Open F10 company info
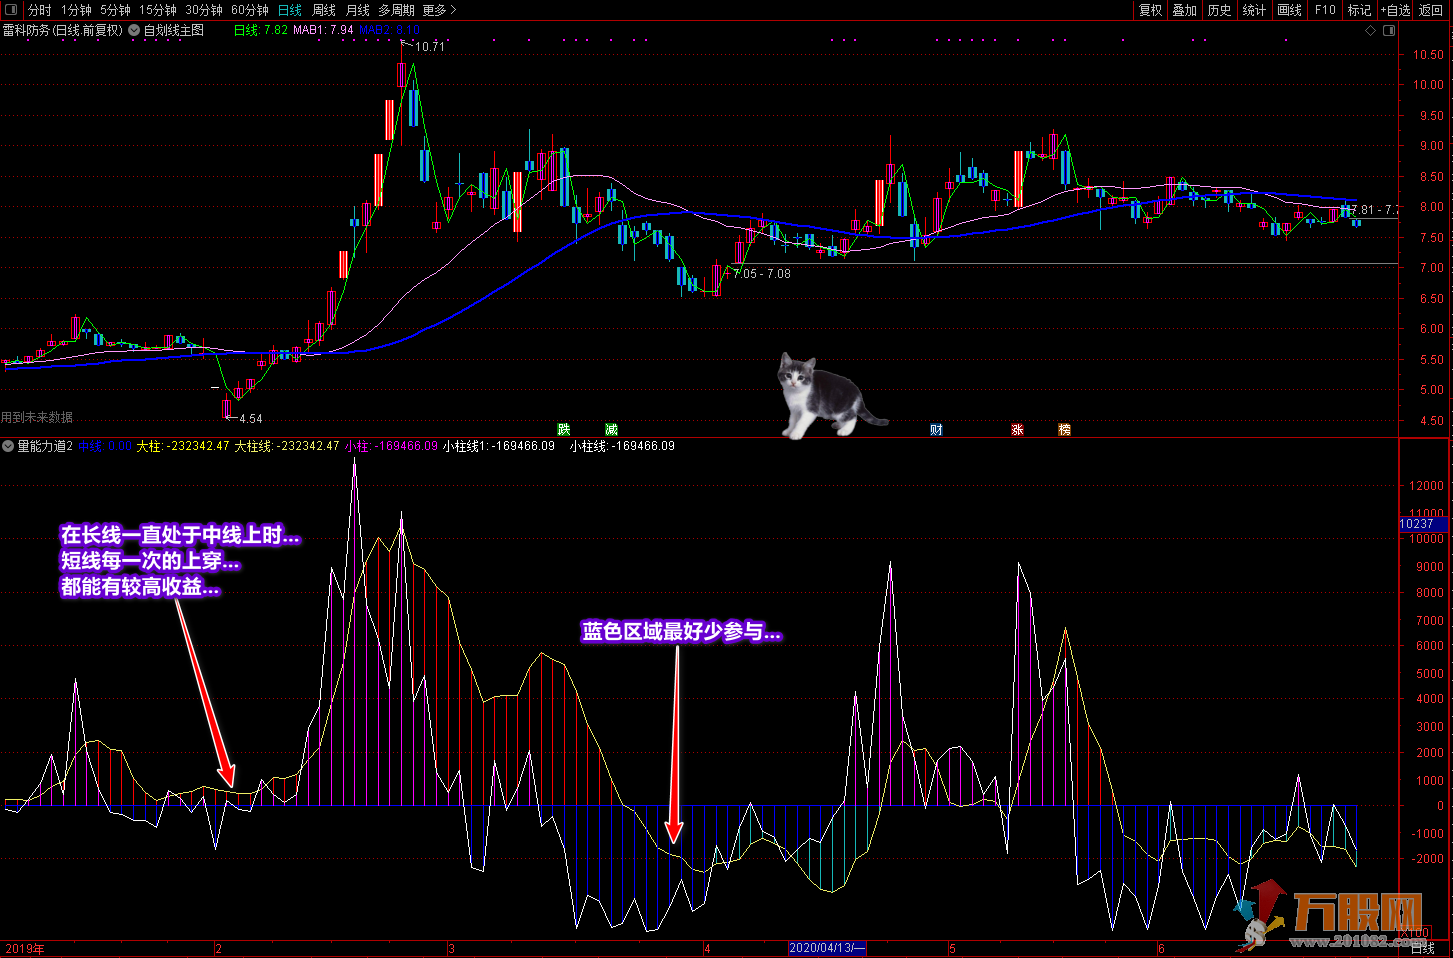 click(x=1325, y=10)
